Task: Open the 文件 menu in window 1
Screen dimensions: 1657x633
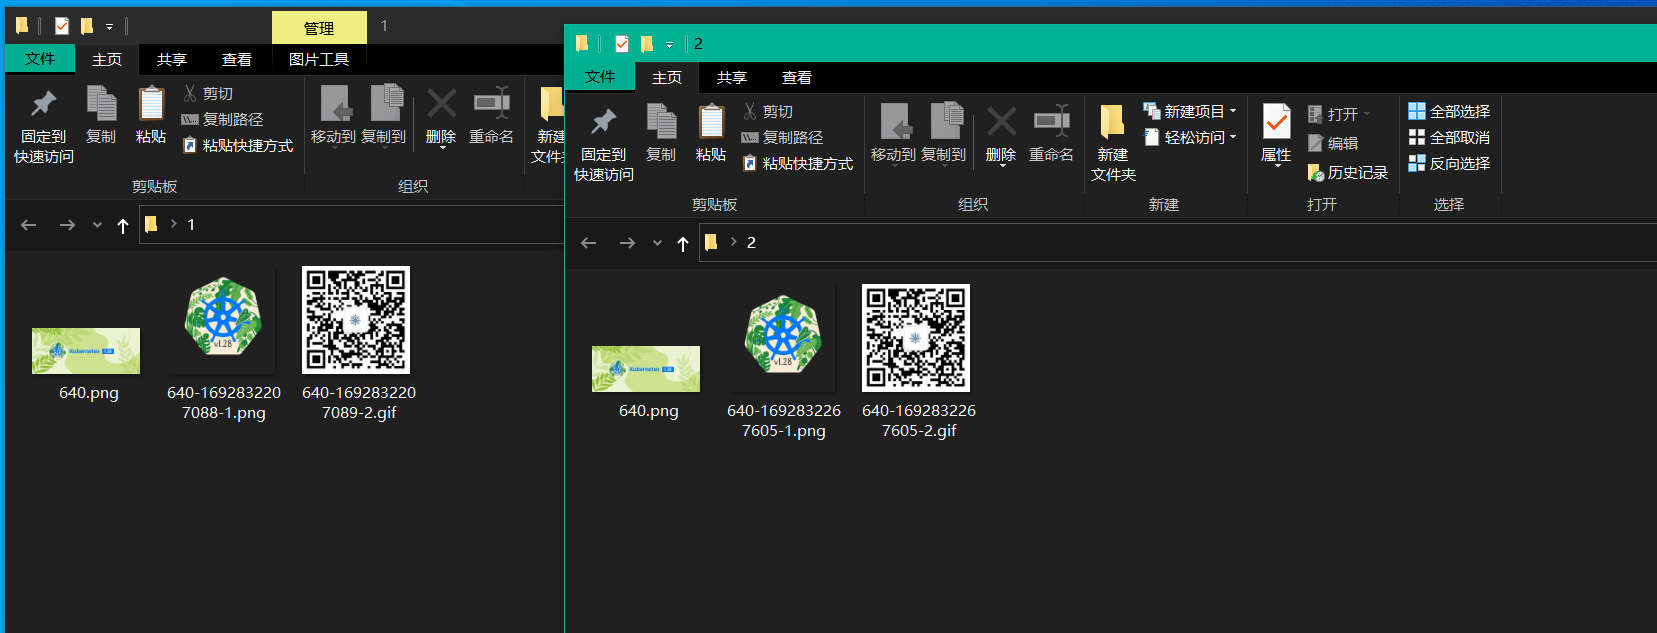Action: pyautogui.click(x=40, y=59)
